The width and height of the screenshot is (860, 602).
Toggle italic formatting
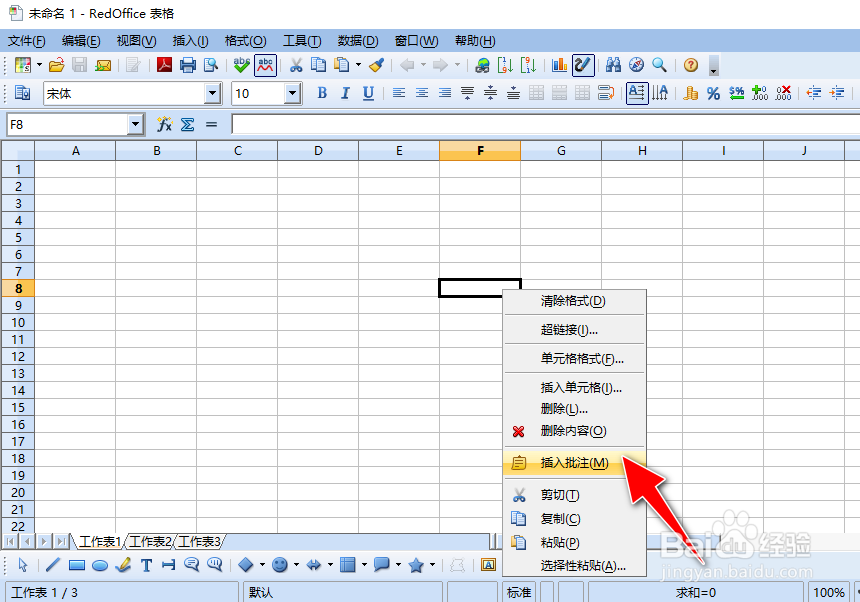(345, 93)
